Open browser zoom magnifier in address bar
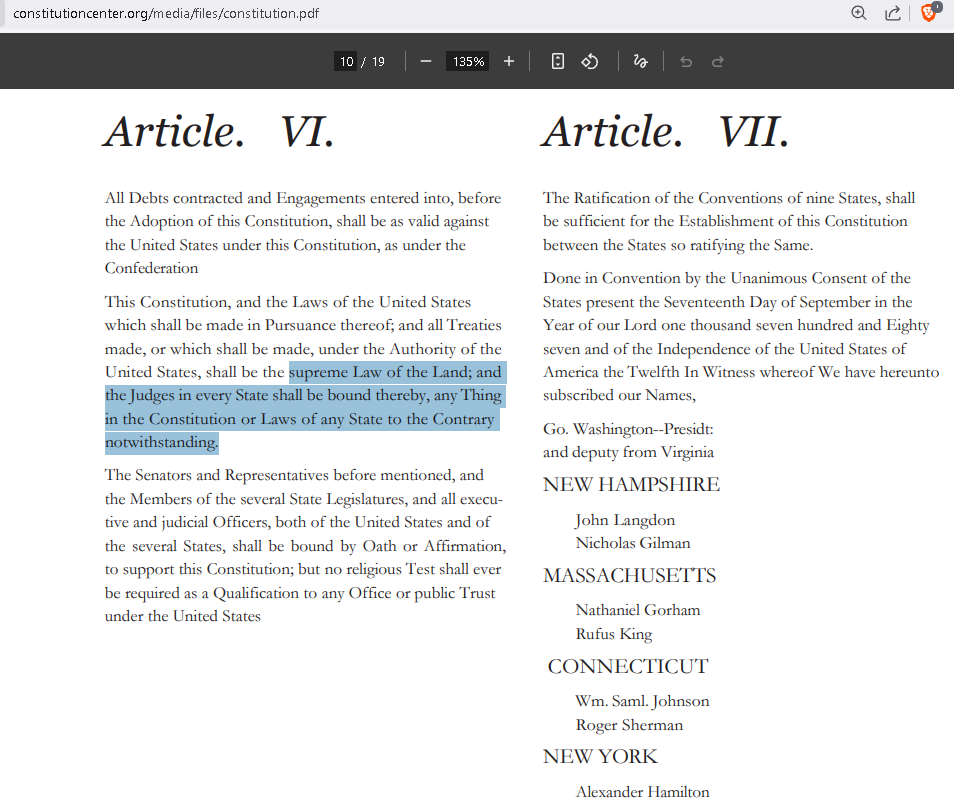 tap(858, 13)
